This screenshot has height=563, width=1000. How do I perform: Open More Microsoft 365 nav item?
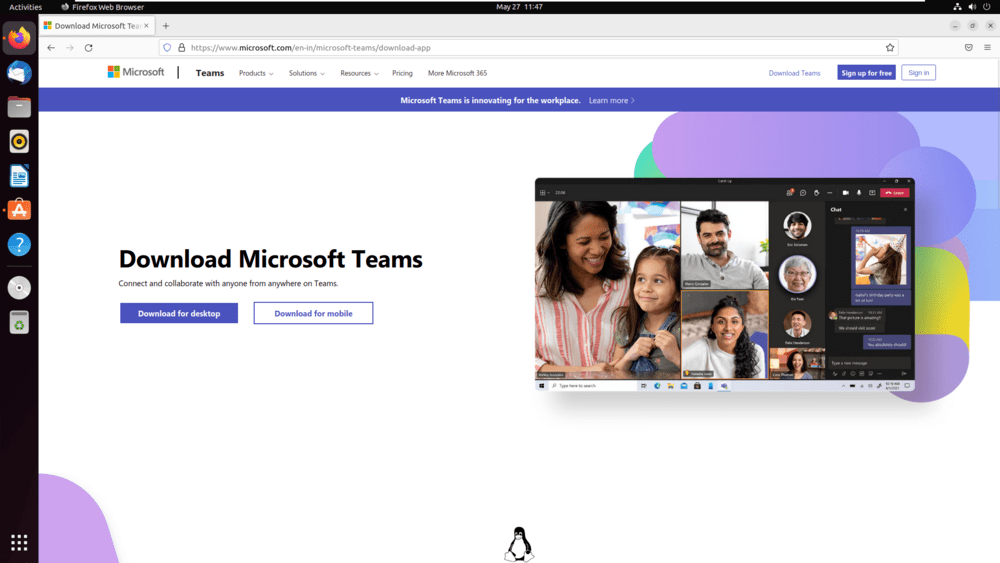point(457,73)
